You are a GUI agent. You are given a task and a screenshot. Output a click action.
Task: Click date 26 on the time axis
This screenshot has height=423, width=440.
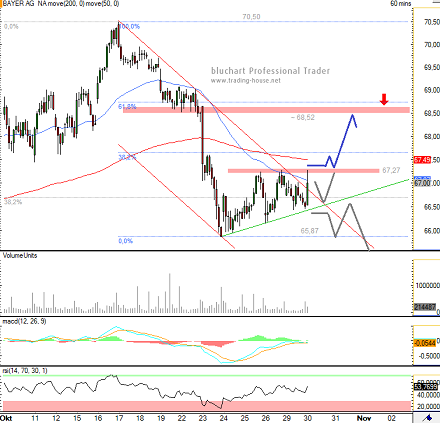pos(265,418)
